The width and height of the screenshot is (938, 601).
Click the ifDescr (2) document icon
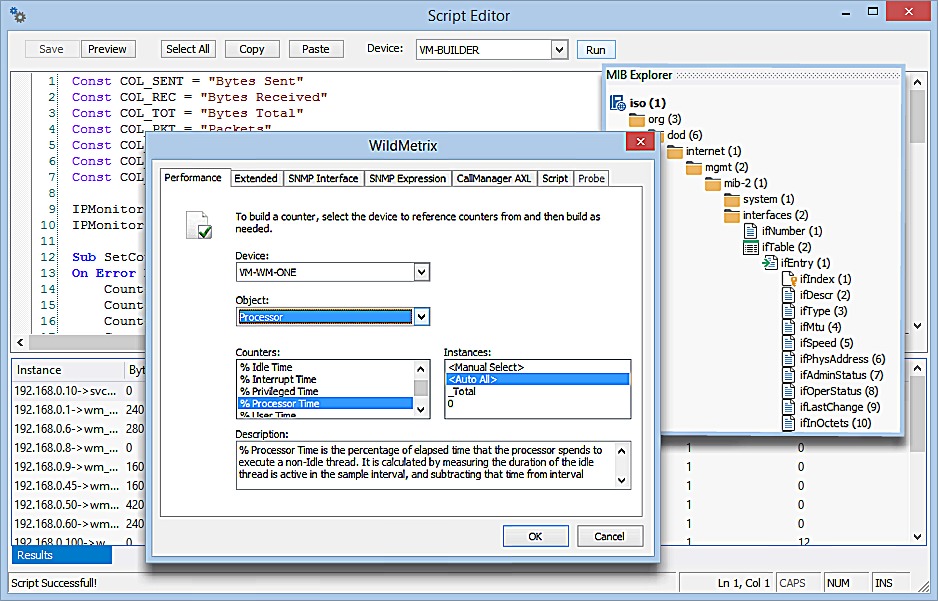pyautogui.click(x=789, y=295)
